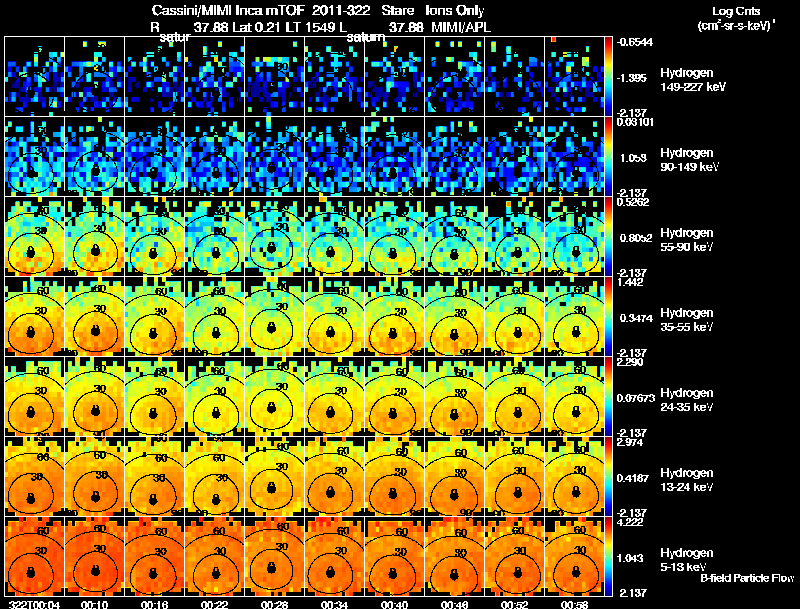
Task: Open the 5-13 keV image panel at 00:04
Action: pos(34,557)
